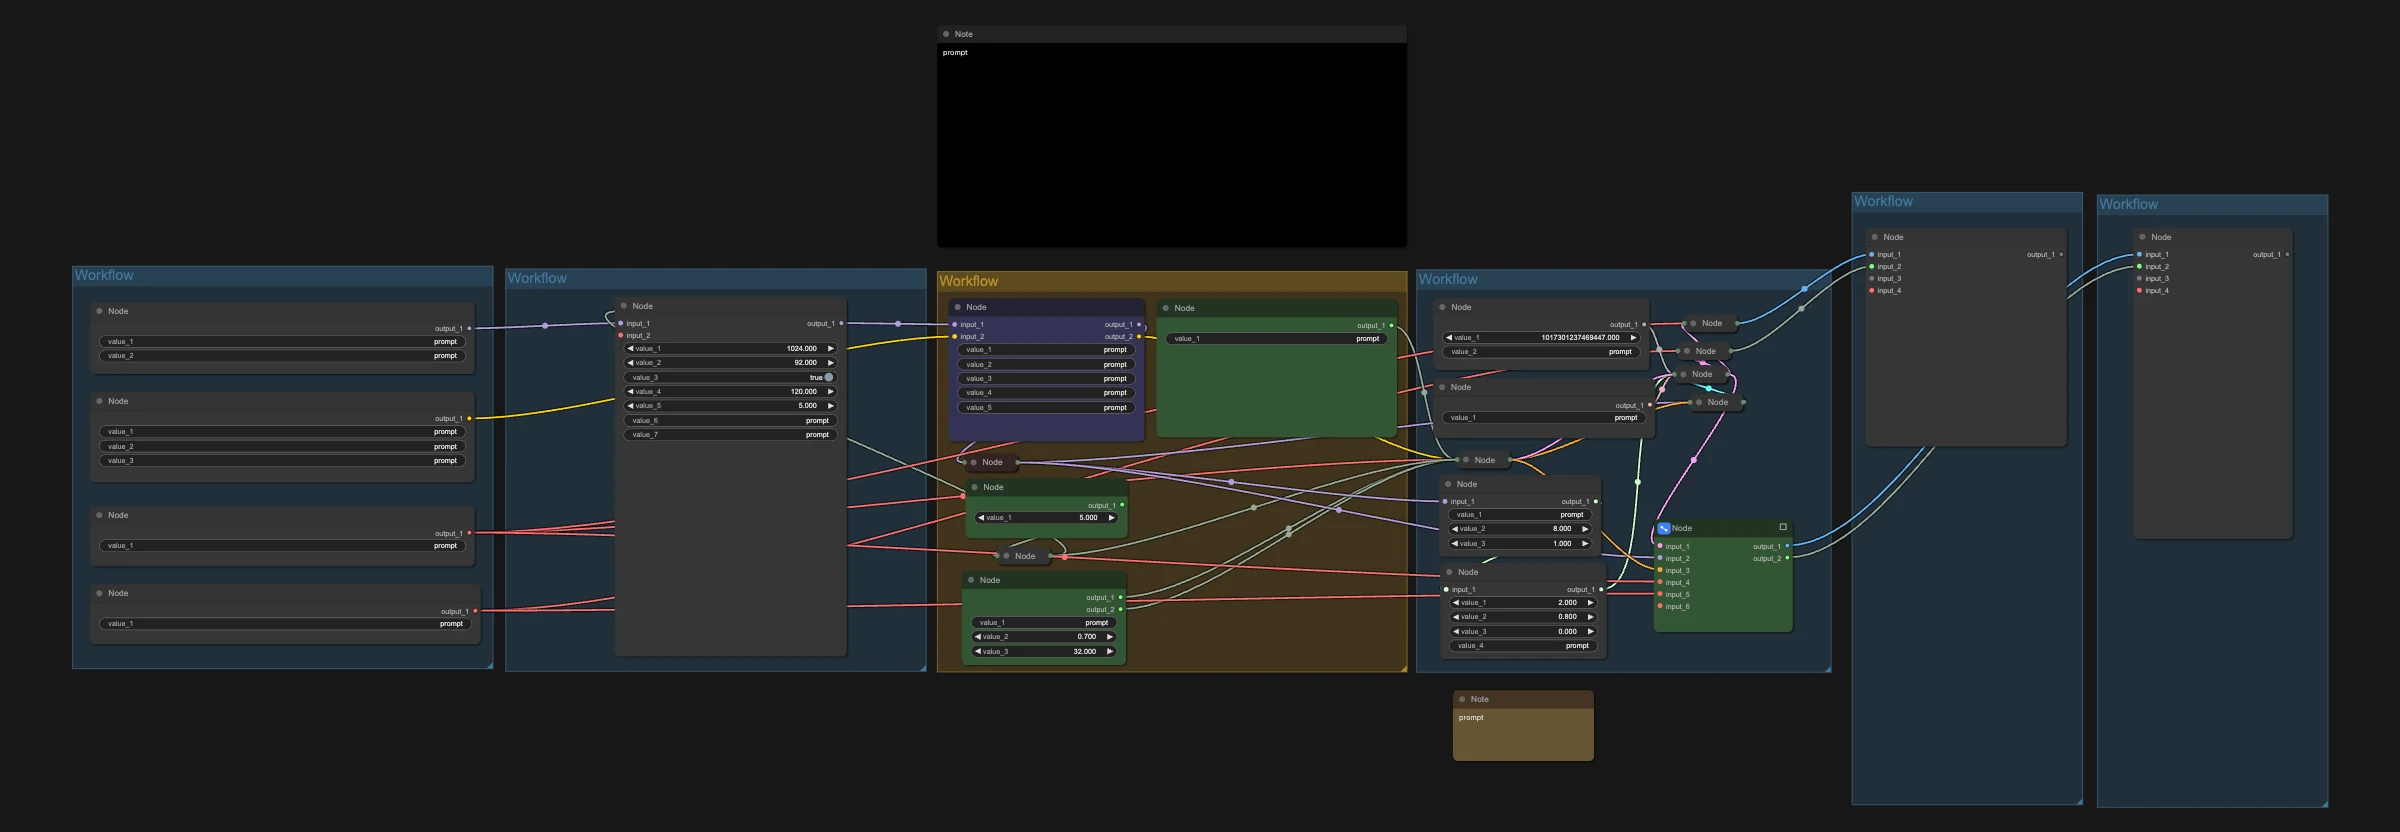The image size is (2400, 832).
Task: Click the yellow input_2 port on the purple node
Action: click(x=955, y=337)
